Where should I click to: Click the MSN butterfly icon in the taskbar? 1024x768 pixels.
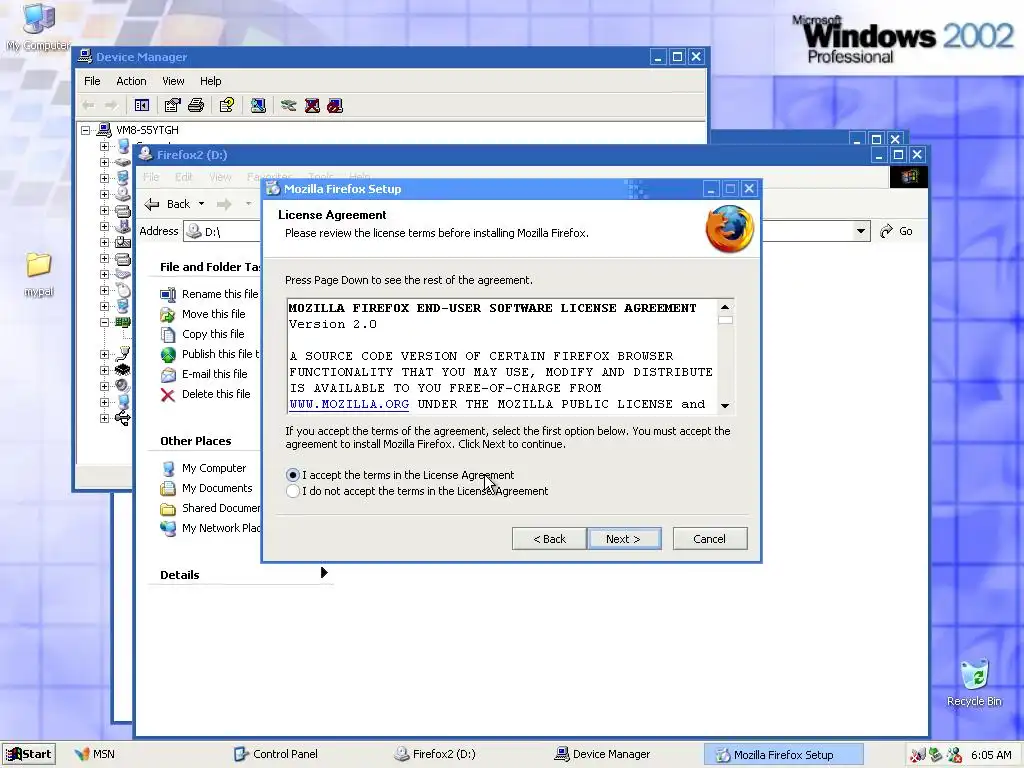coord(82,754)
